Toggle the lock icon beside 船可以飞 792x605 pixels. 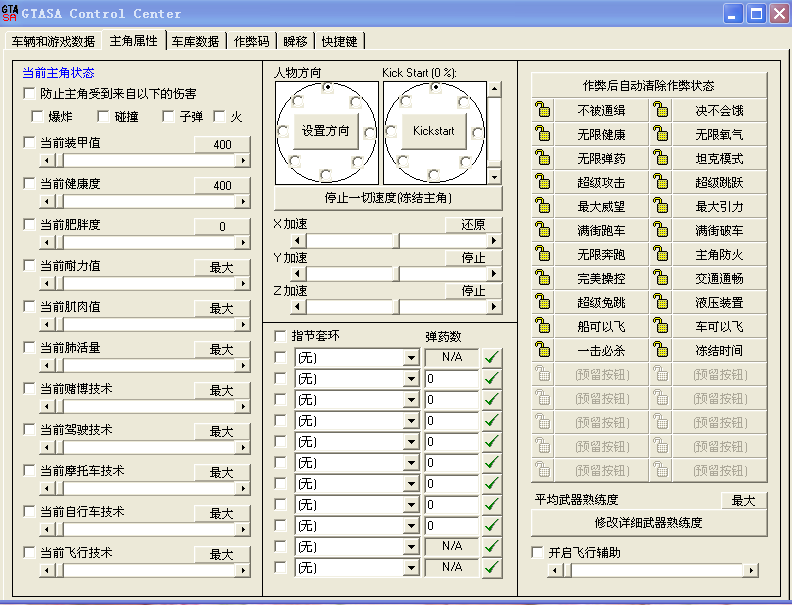[x=543, y=326]
